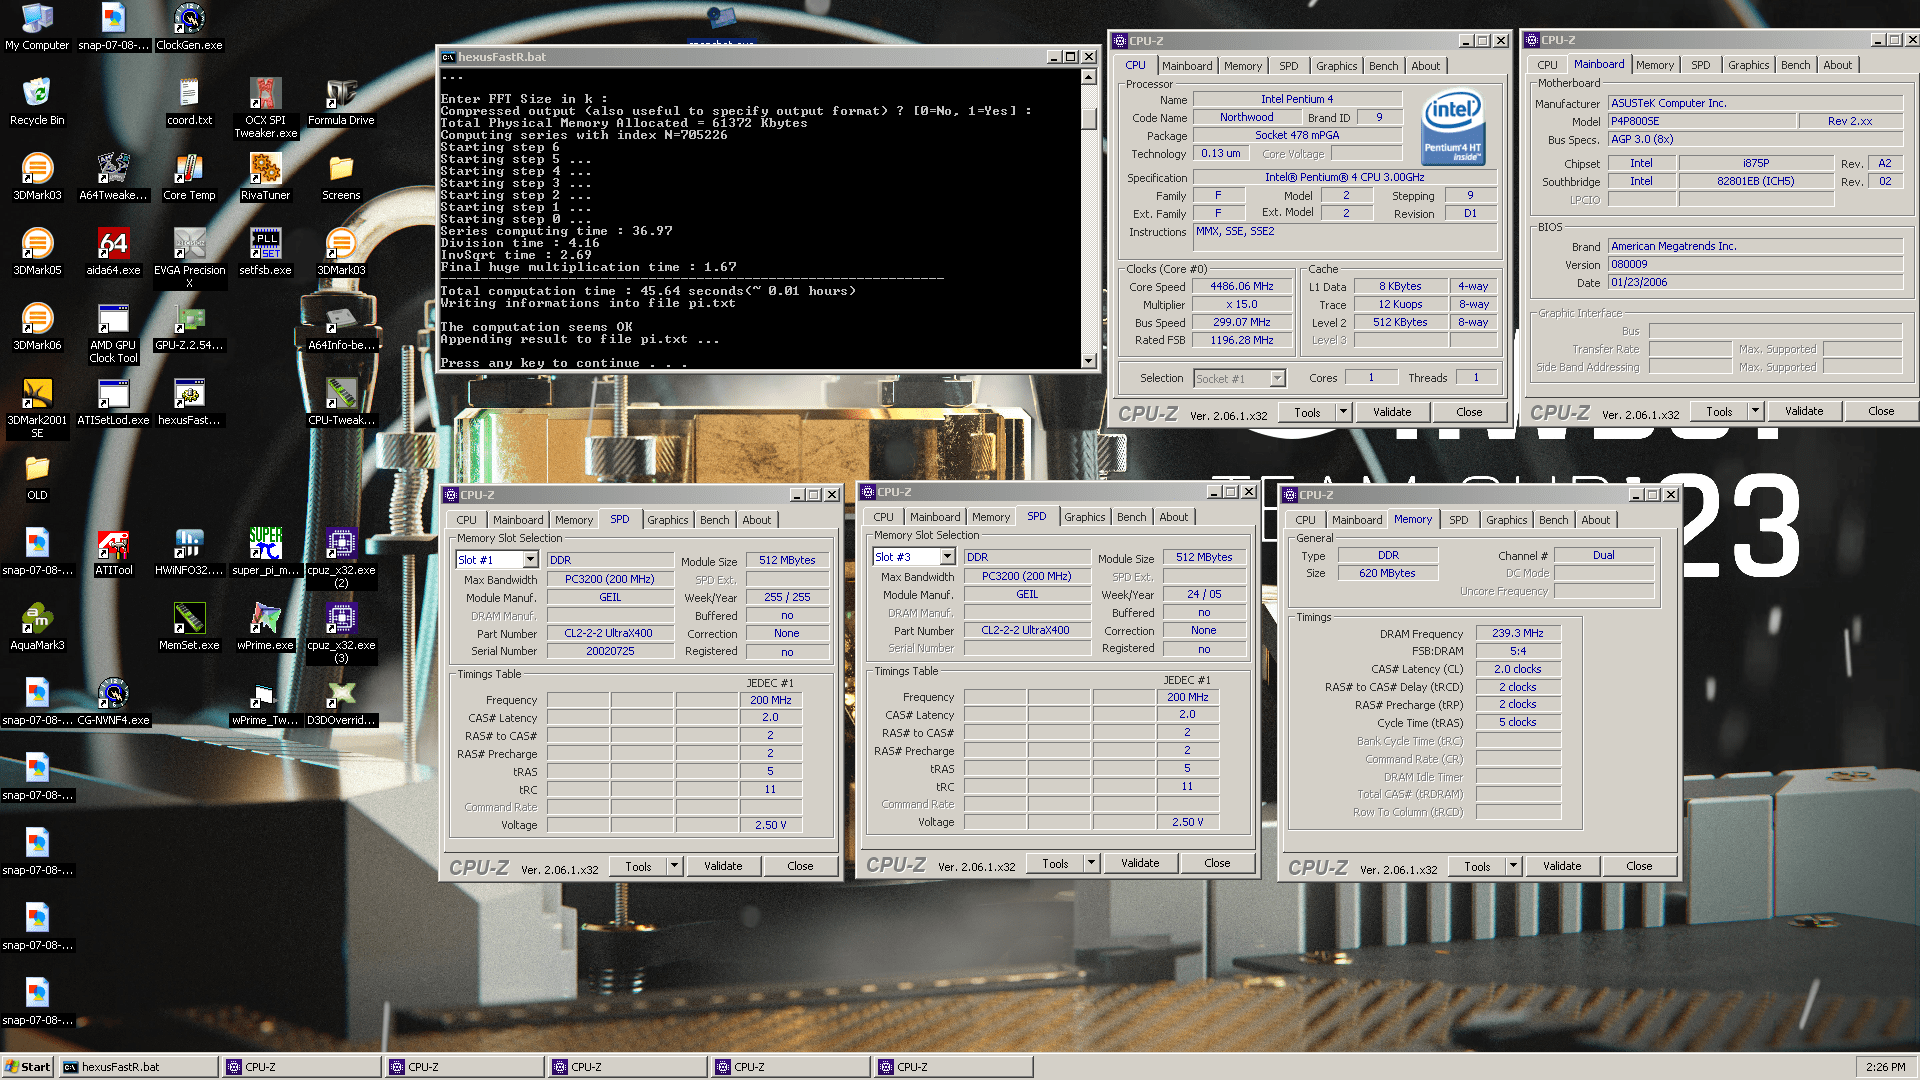
Task: Open the Socket #1 selection dropdown
Action: pos(1277,378)
